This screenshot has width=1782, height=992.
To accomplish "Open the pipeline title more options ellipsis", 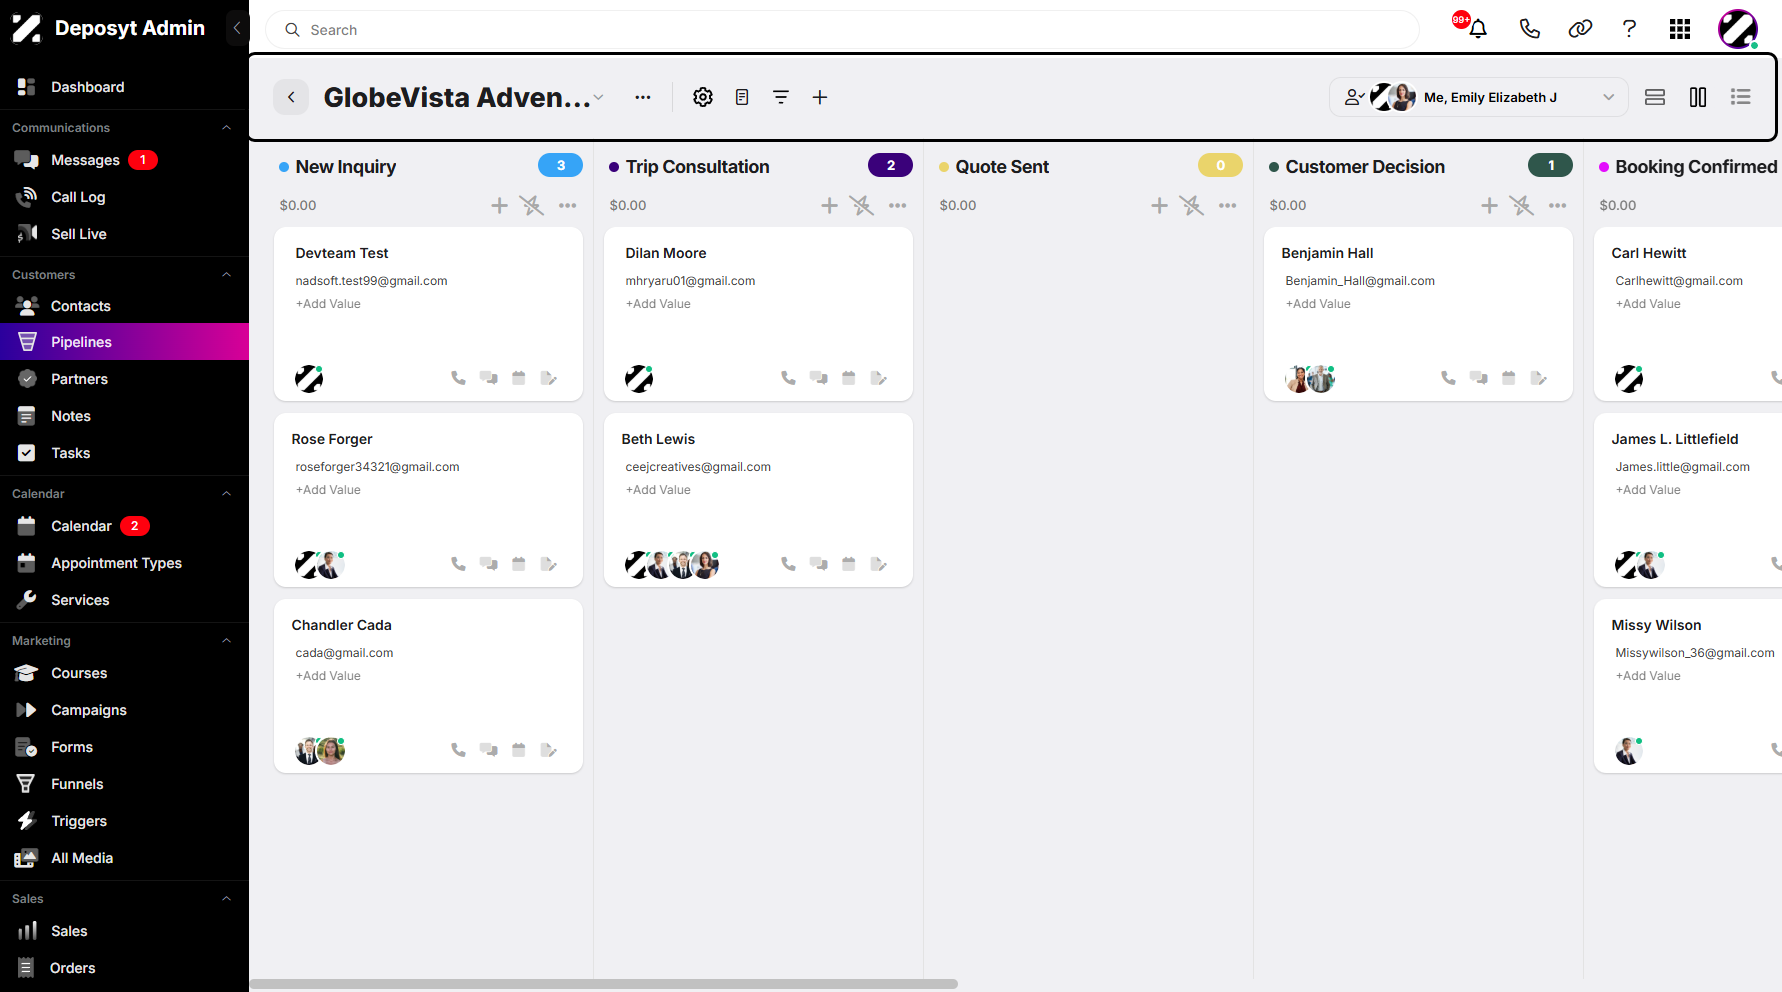I will point(643,97).
